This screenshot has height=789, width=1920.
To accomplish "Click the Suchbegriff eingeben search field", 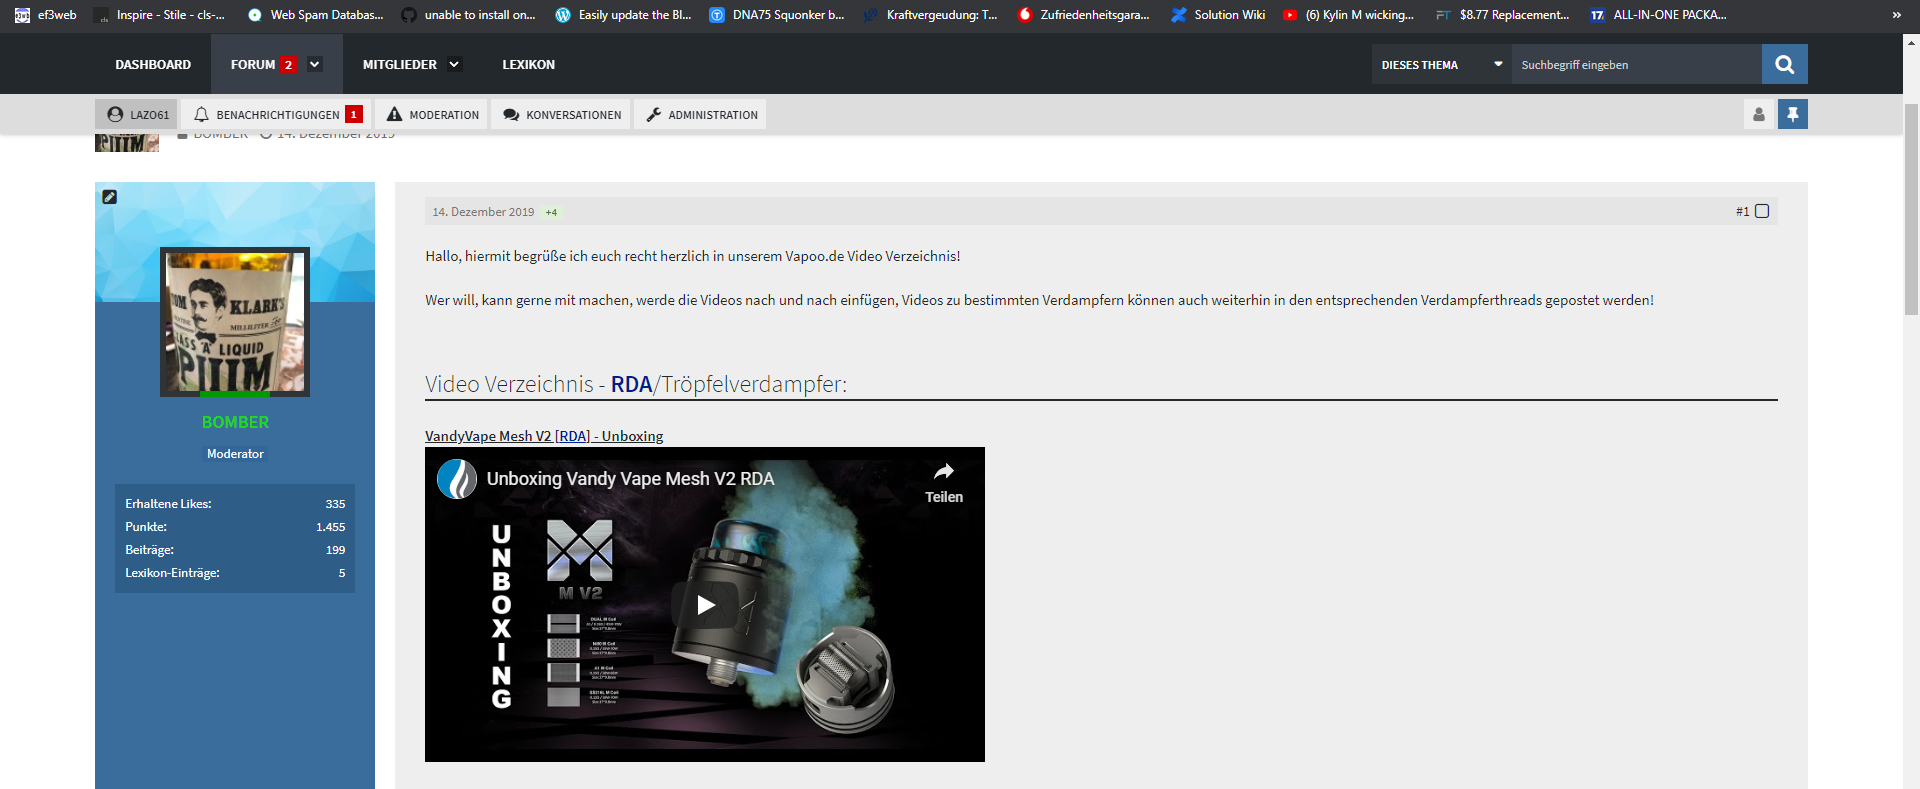I will pyautogui.click(x=1635, y=65).
